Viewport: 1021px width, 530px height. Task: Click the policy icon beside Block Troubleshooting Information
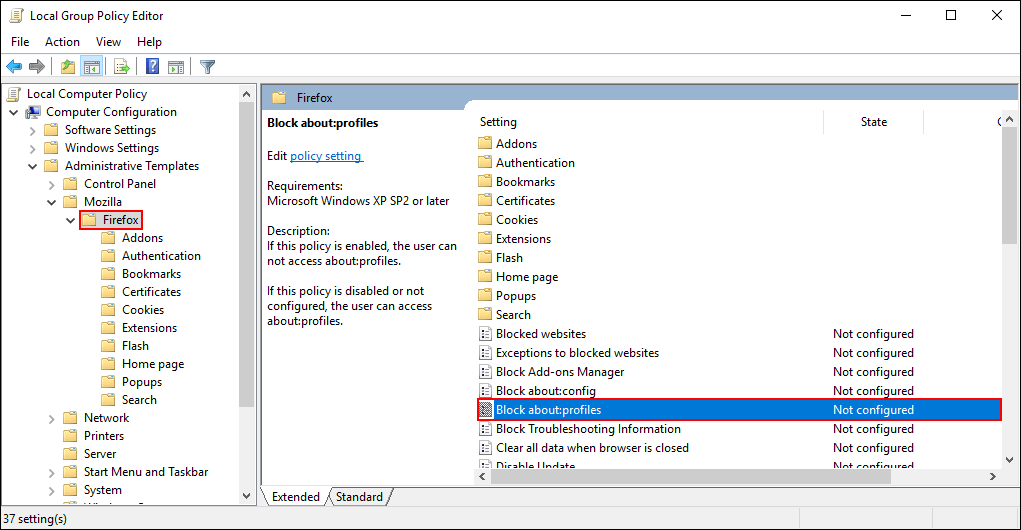pyautogui.click(x=485, y=429)
